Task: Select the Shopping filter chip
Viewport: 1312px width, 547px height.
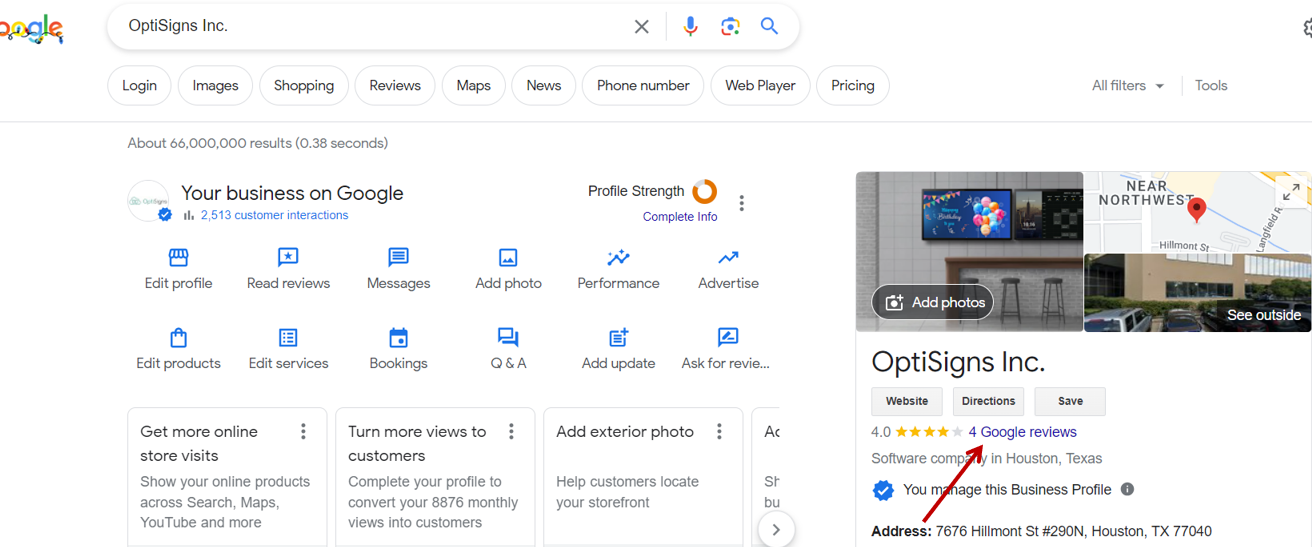Action: click(304, 86)
